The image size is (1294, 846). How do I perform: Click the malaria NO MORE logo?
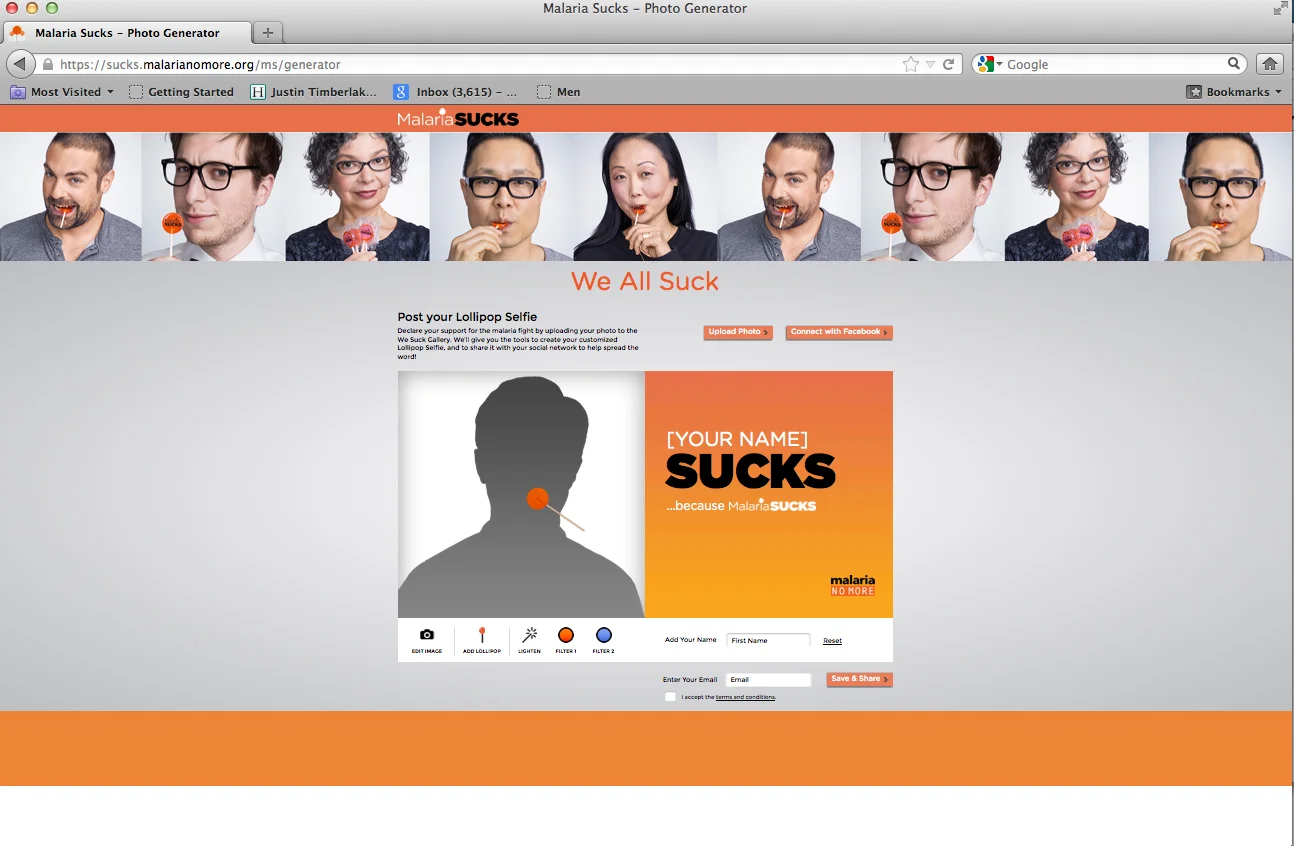click(852, 586)
